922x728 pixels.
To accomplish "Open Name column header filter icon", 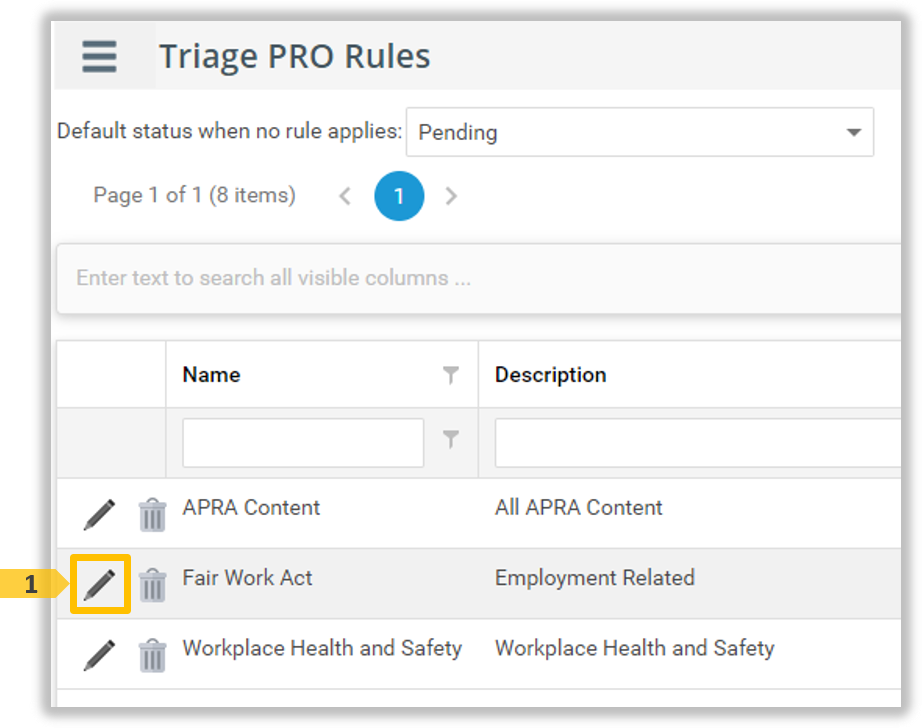I will pyautogui.click(x=451, y=375).
